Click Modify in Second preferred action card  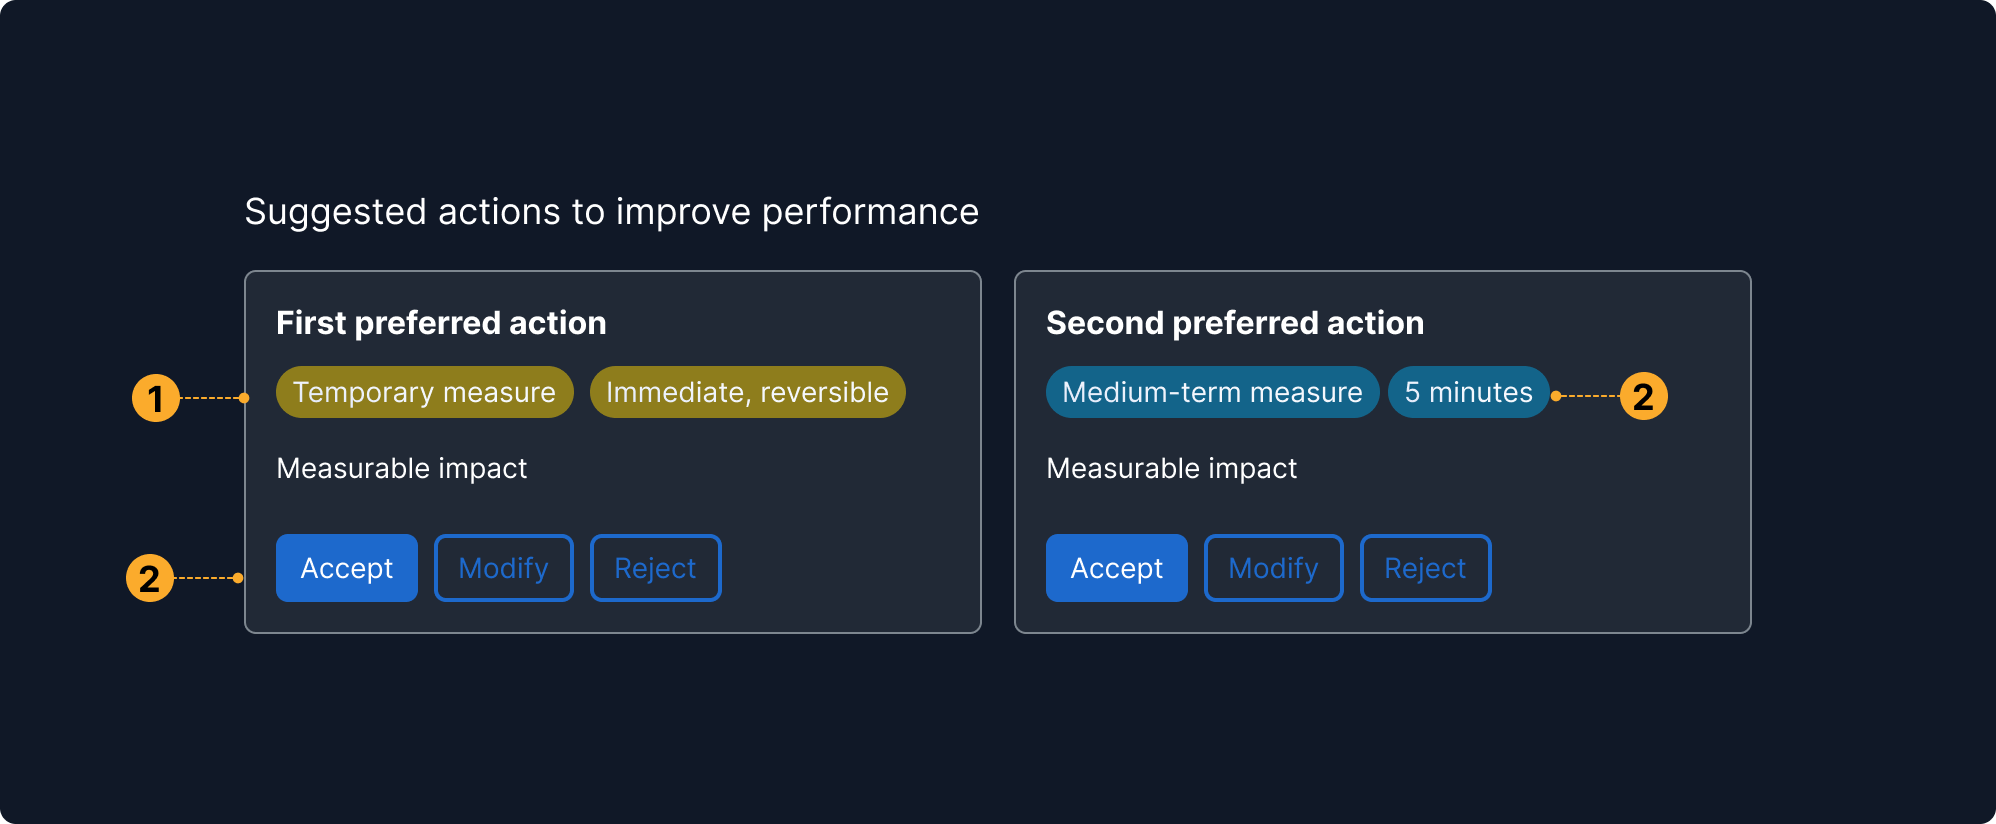[1273, 568]
